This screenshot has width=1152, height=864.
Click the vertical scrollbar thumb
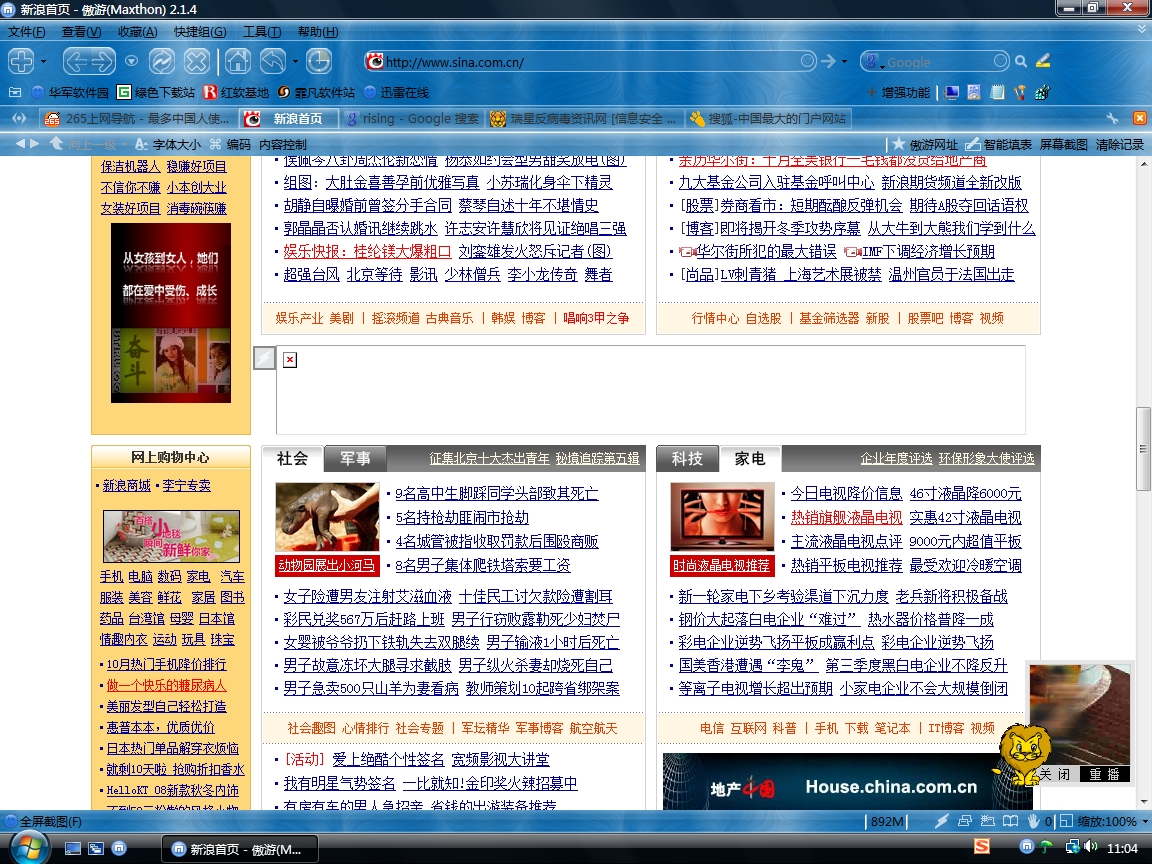click(1143, 449)
